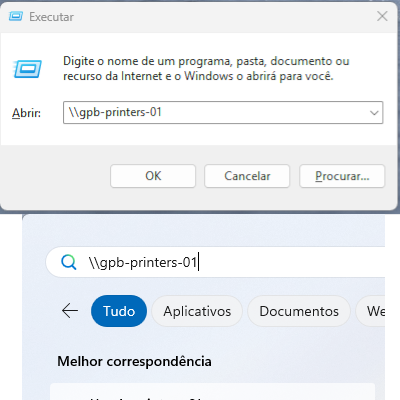This screenshot has width=400, height=400.
Task: Go back using the left arrow icon
Action: pos(70,311)
